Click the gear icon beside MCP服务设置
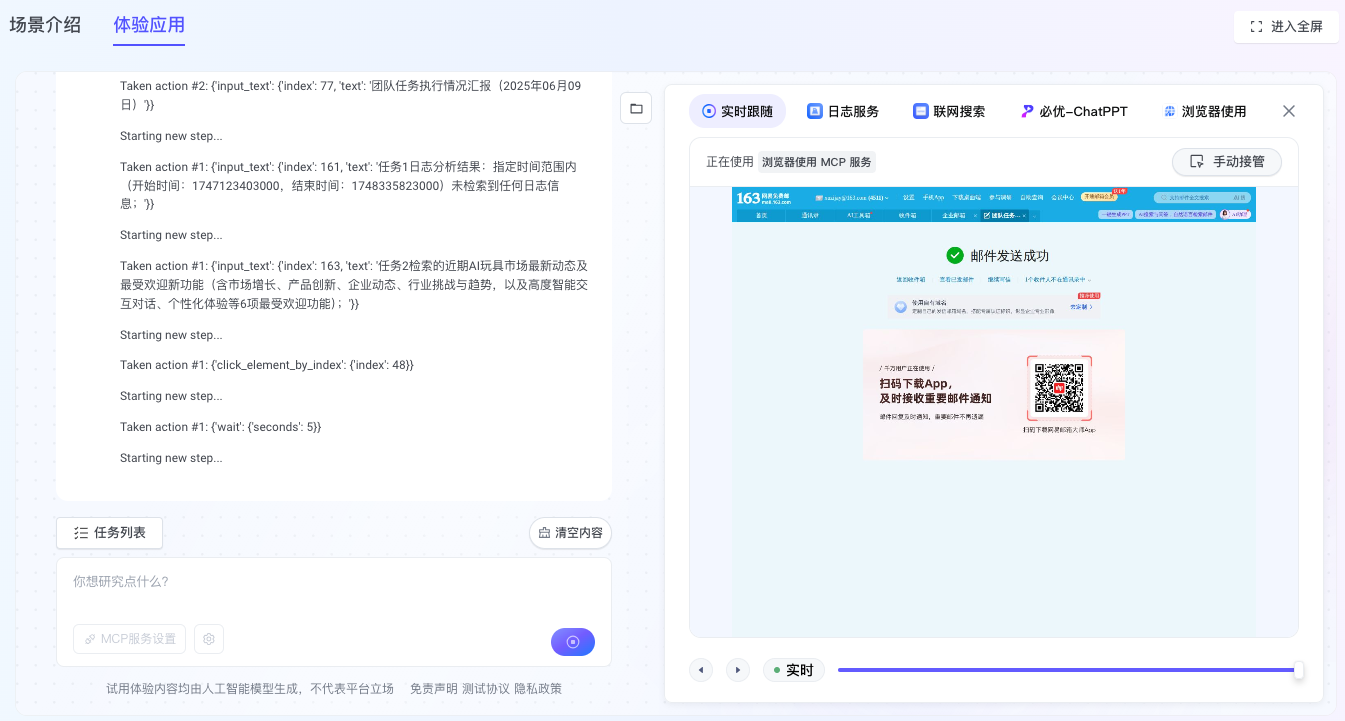Image resolution: width=1345 pixels, height=721 pixels. 209,639
